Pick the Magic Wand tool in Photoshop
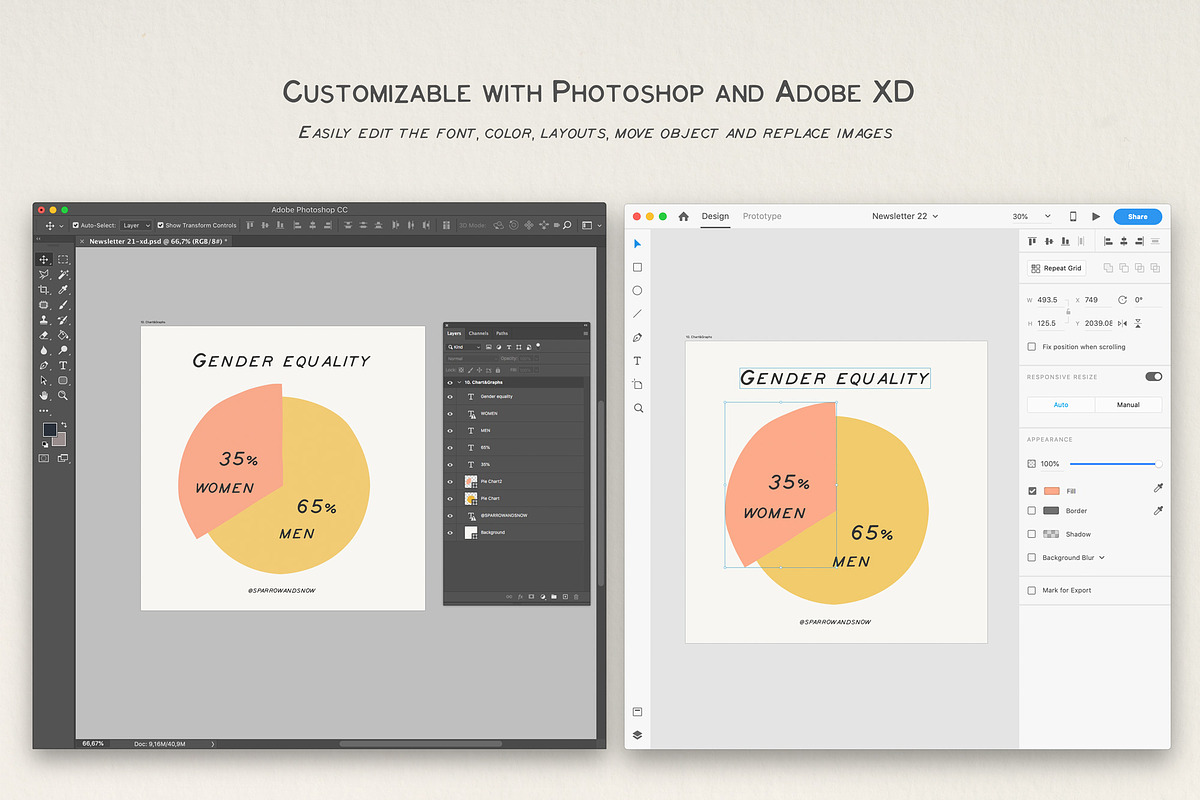This screenshot has height=800, width=1200. (x=63, y=274)
